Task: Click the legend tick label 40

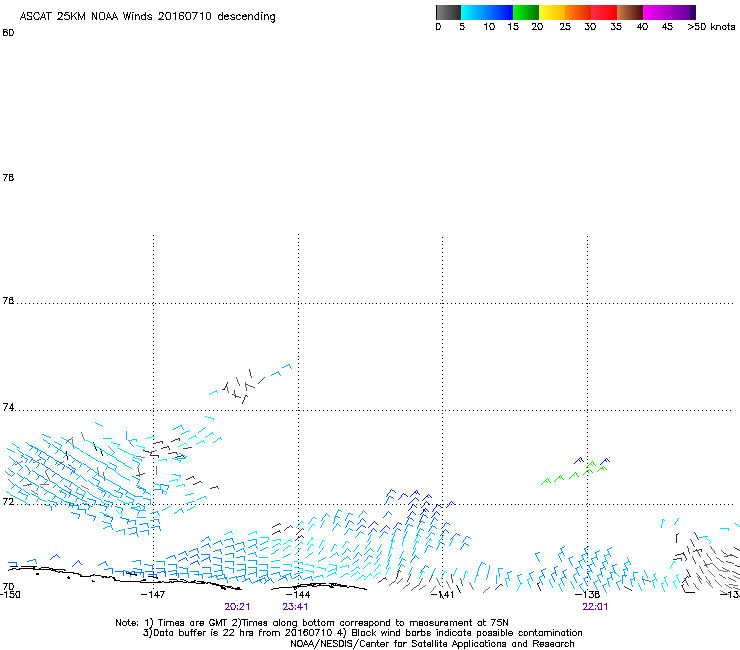Action: (642, 27)
